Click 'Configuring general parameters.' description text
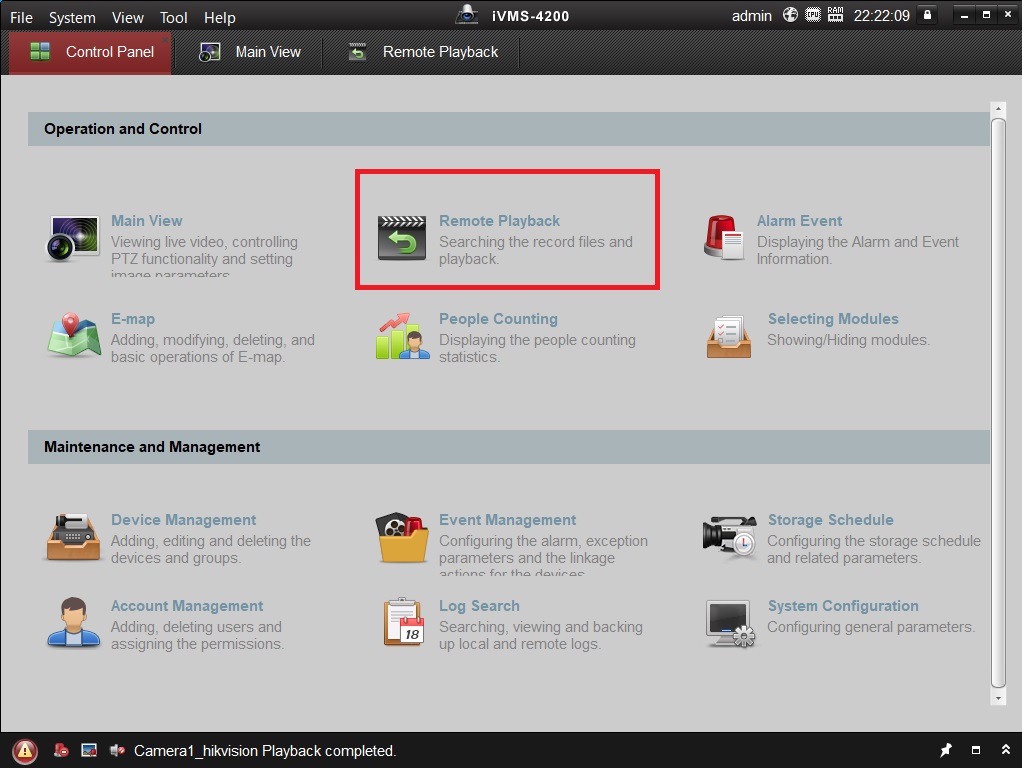 coord(871,627)
